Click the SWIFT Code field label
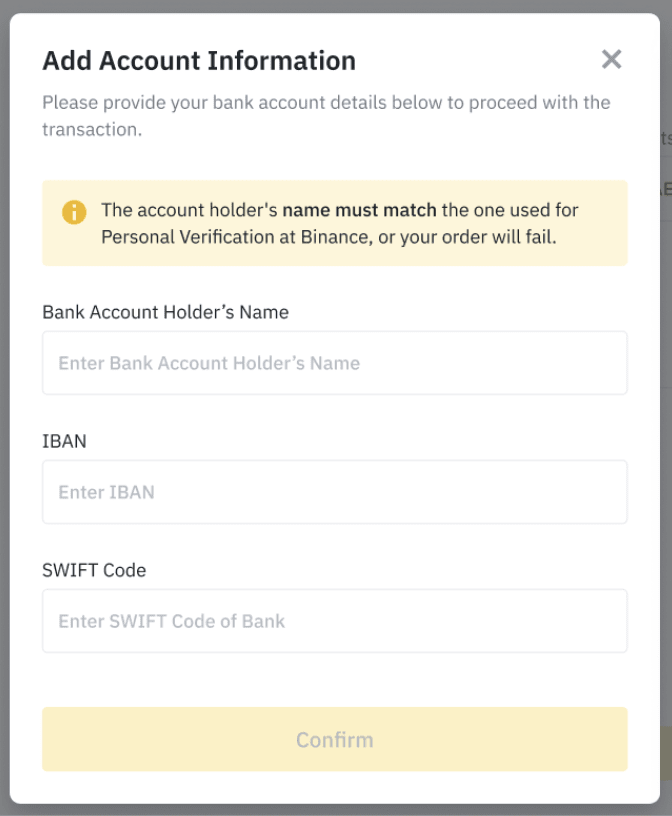This screenshot has height=816, width=672. [94, 570]
